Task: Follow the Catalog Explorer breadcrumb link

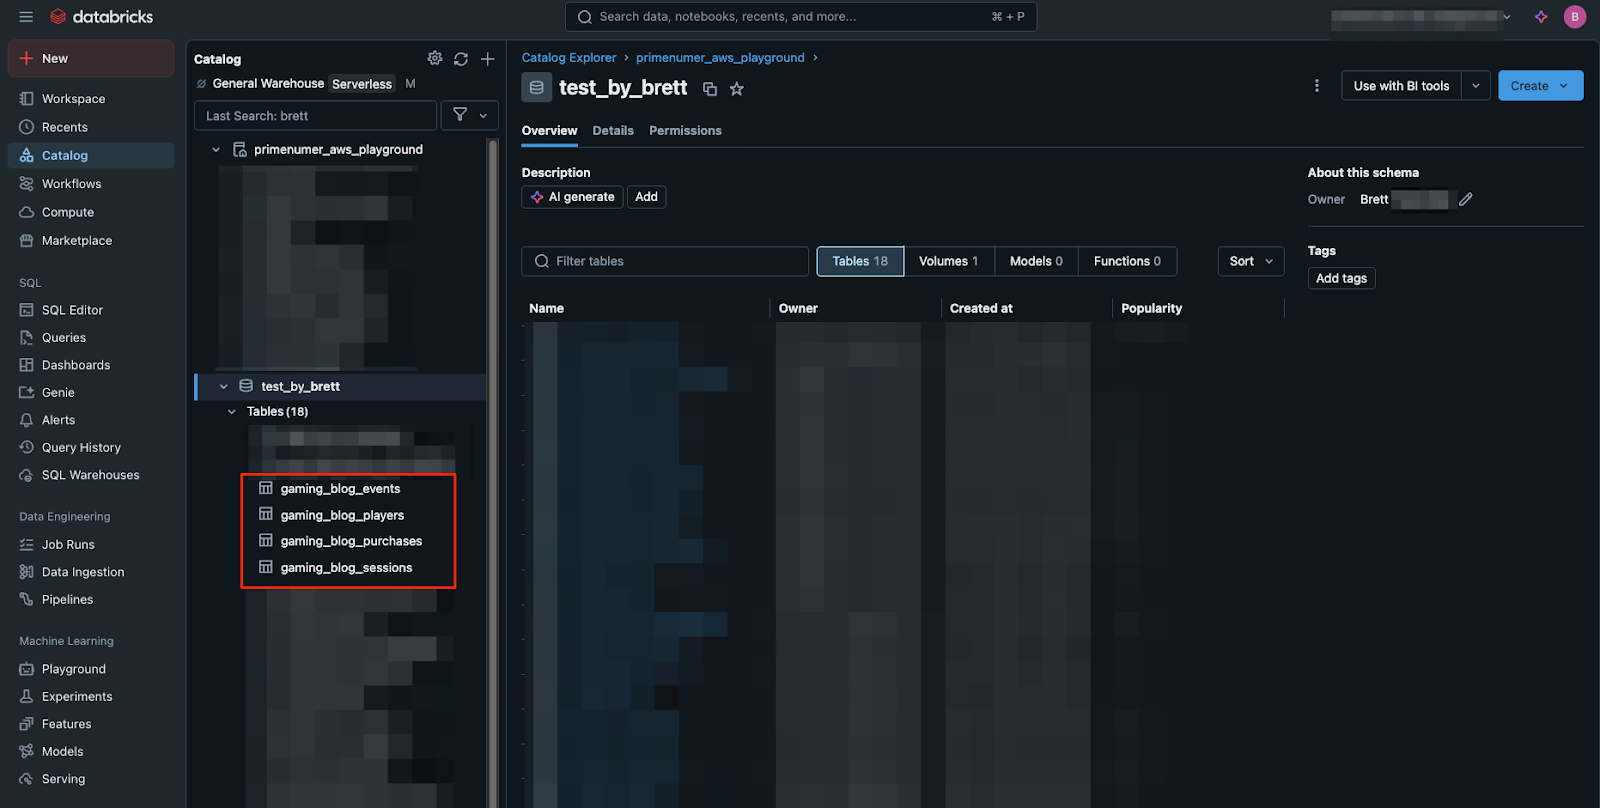Action: click(x=569, y=58)
